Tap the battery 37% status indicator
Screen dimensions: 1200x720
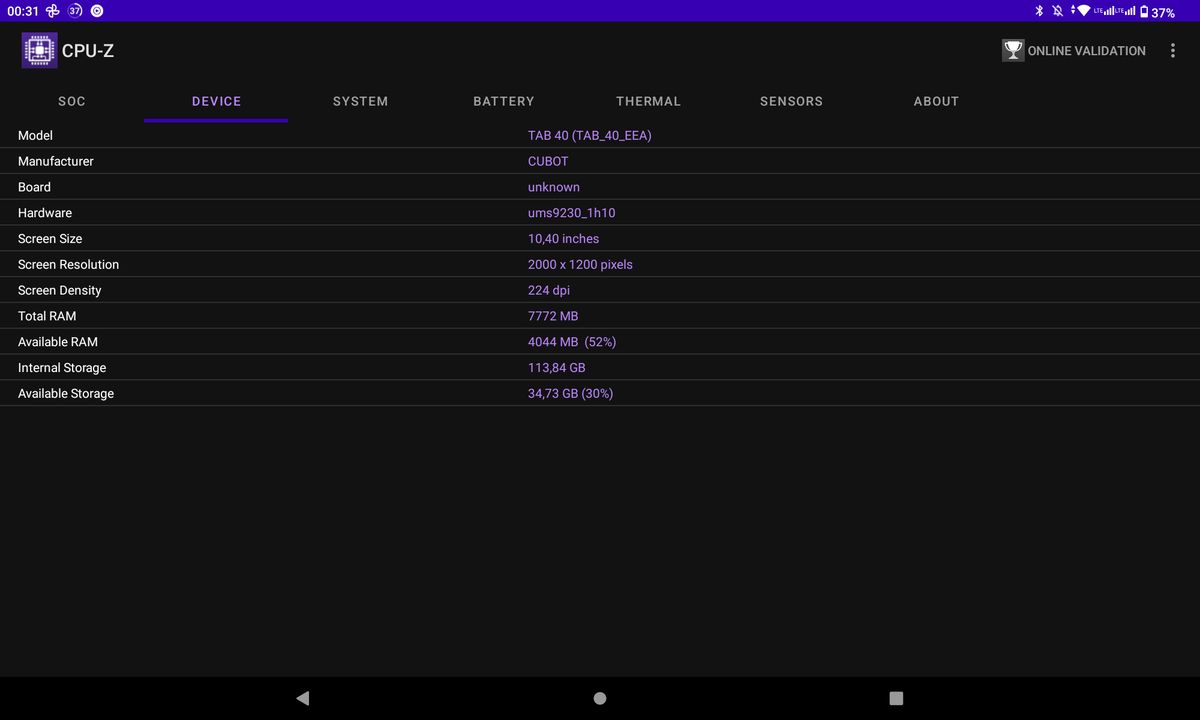[x=1157, y=12]
